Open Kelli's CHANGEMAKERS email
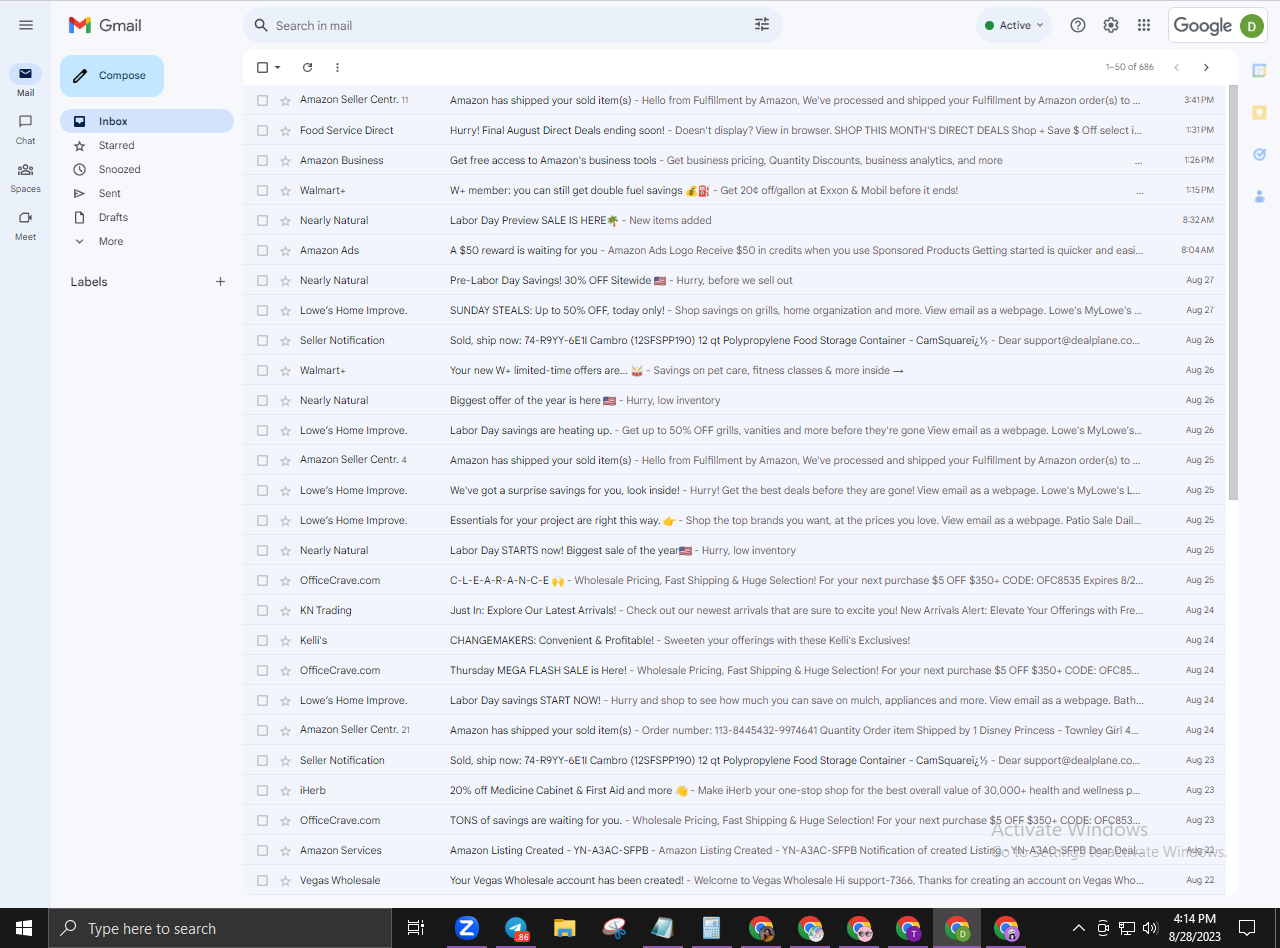 [x=735, y=640]
